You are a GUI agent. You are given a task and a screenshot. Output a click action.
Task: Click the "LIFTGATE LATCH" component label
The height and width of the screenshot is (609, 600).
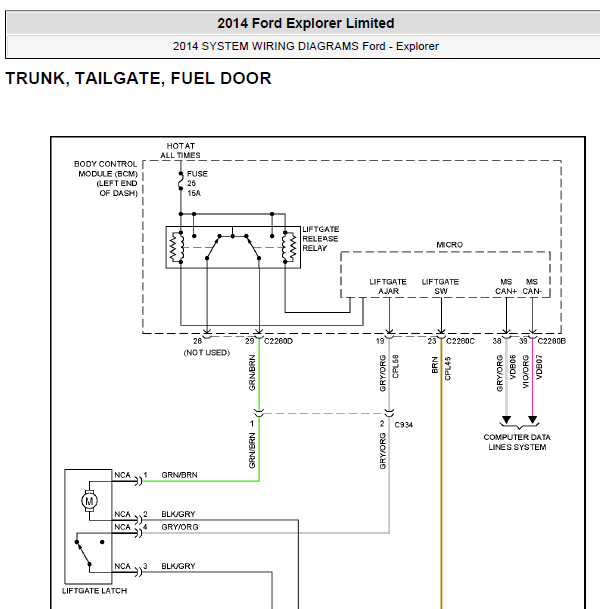click(x=94, y=591)
